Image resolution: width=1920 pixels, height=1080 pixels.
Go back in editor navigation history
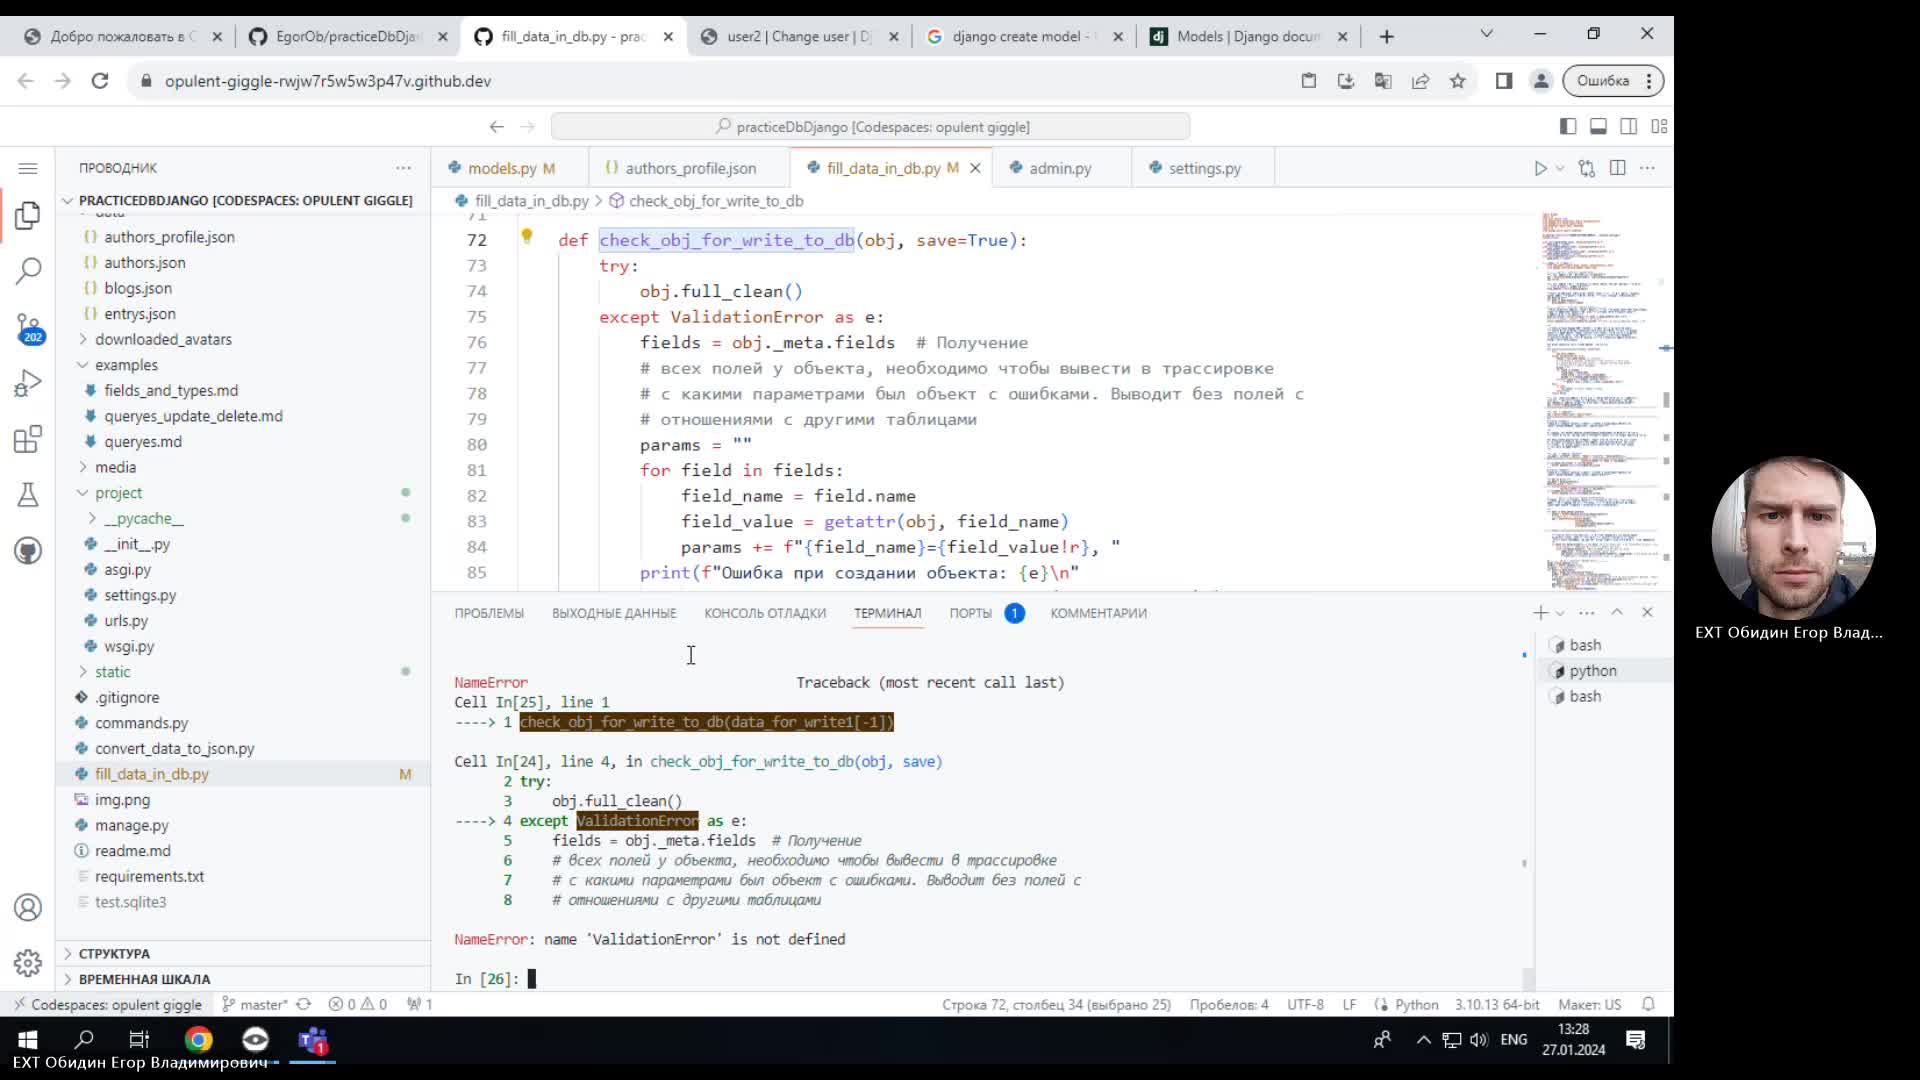click(497, 126)
